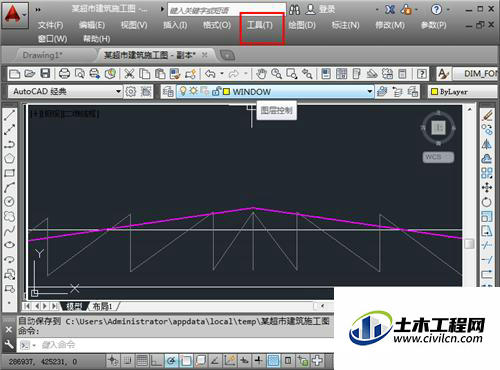500x370 pixels.
Task: Create a new drawing from standard toolbar
Action: (14, 74)
